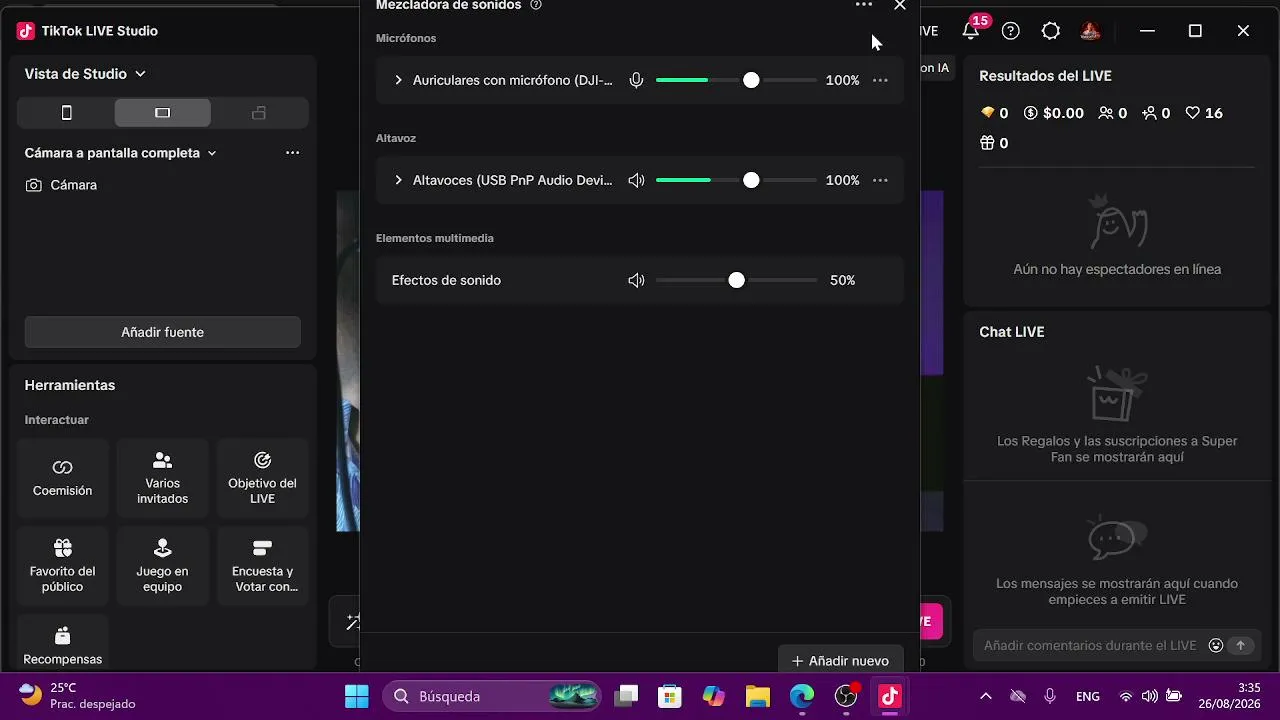Open the Juego en equipo tool
1280x720 pixels.
[162, 566]
